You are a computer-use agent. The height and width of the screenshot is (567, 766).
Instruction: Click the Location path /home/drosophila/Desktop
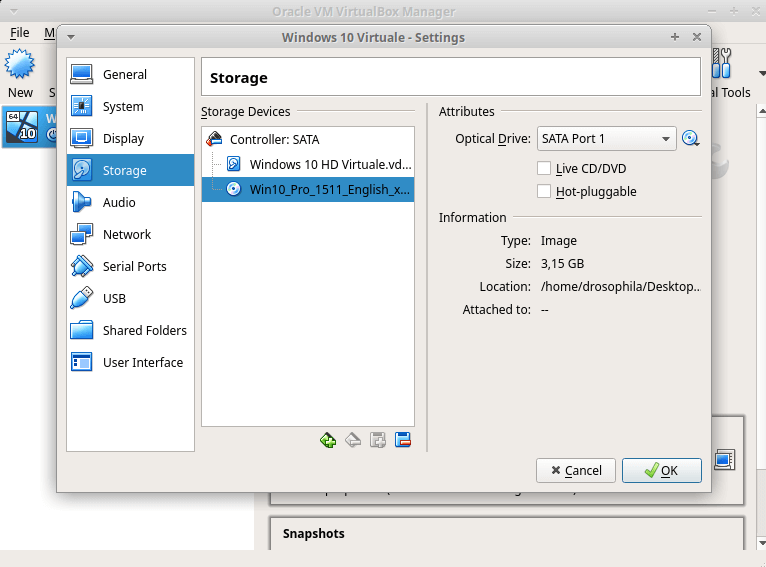pyautogui.click(x=620, y=287)
